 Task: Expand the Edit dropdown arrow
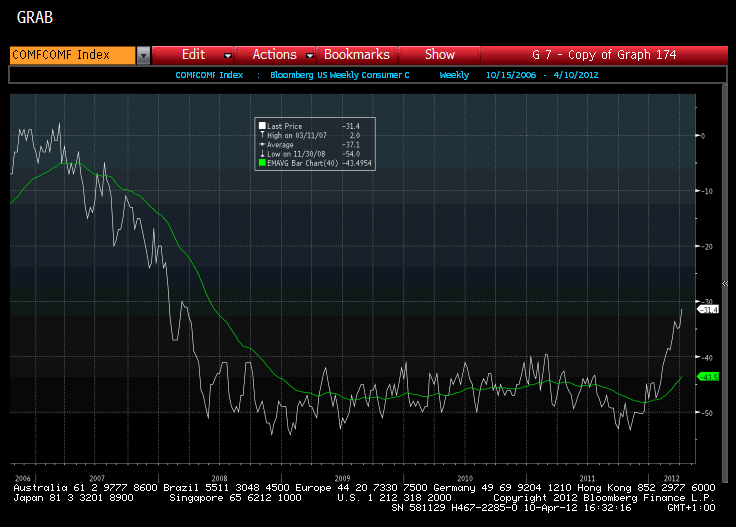228,55
